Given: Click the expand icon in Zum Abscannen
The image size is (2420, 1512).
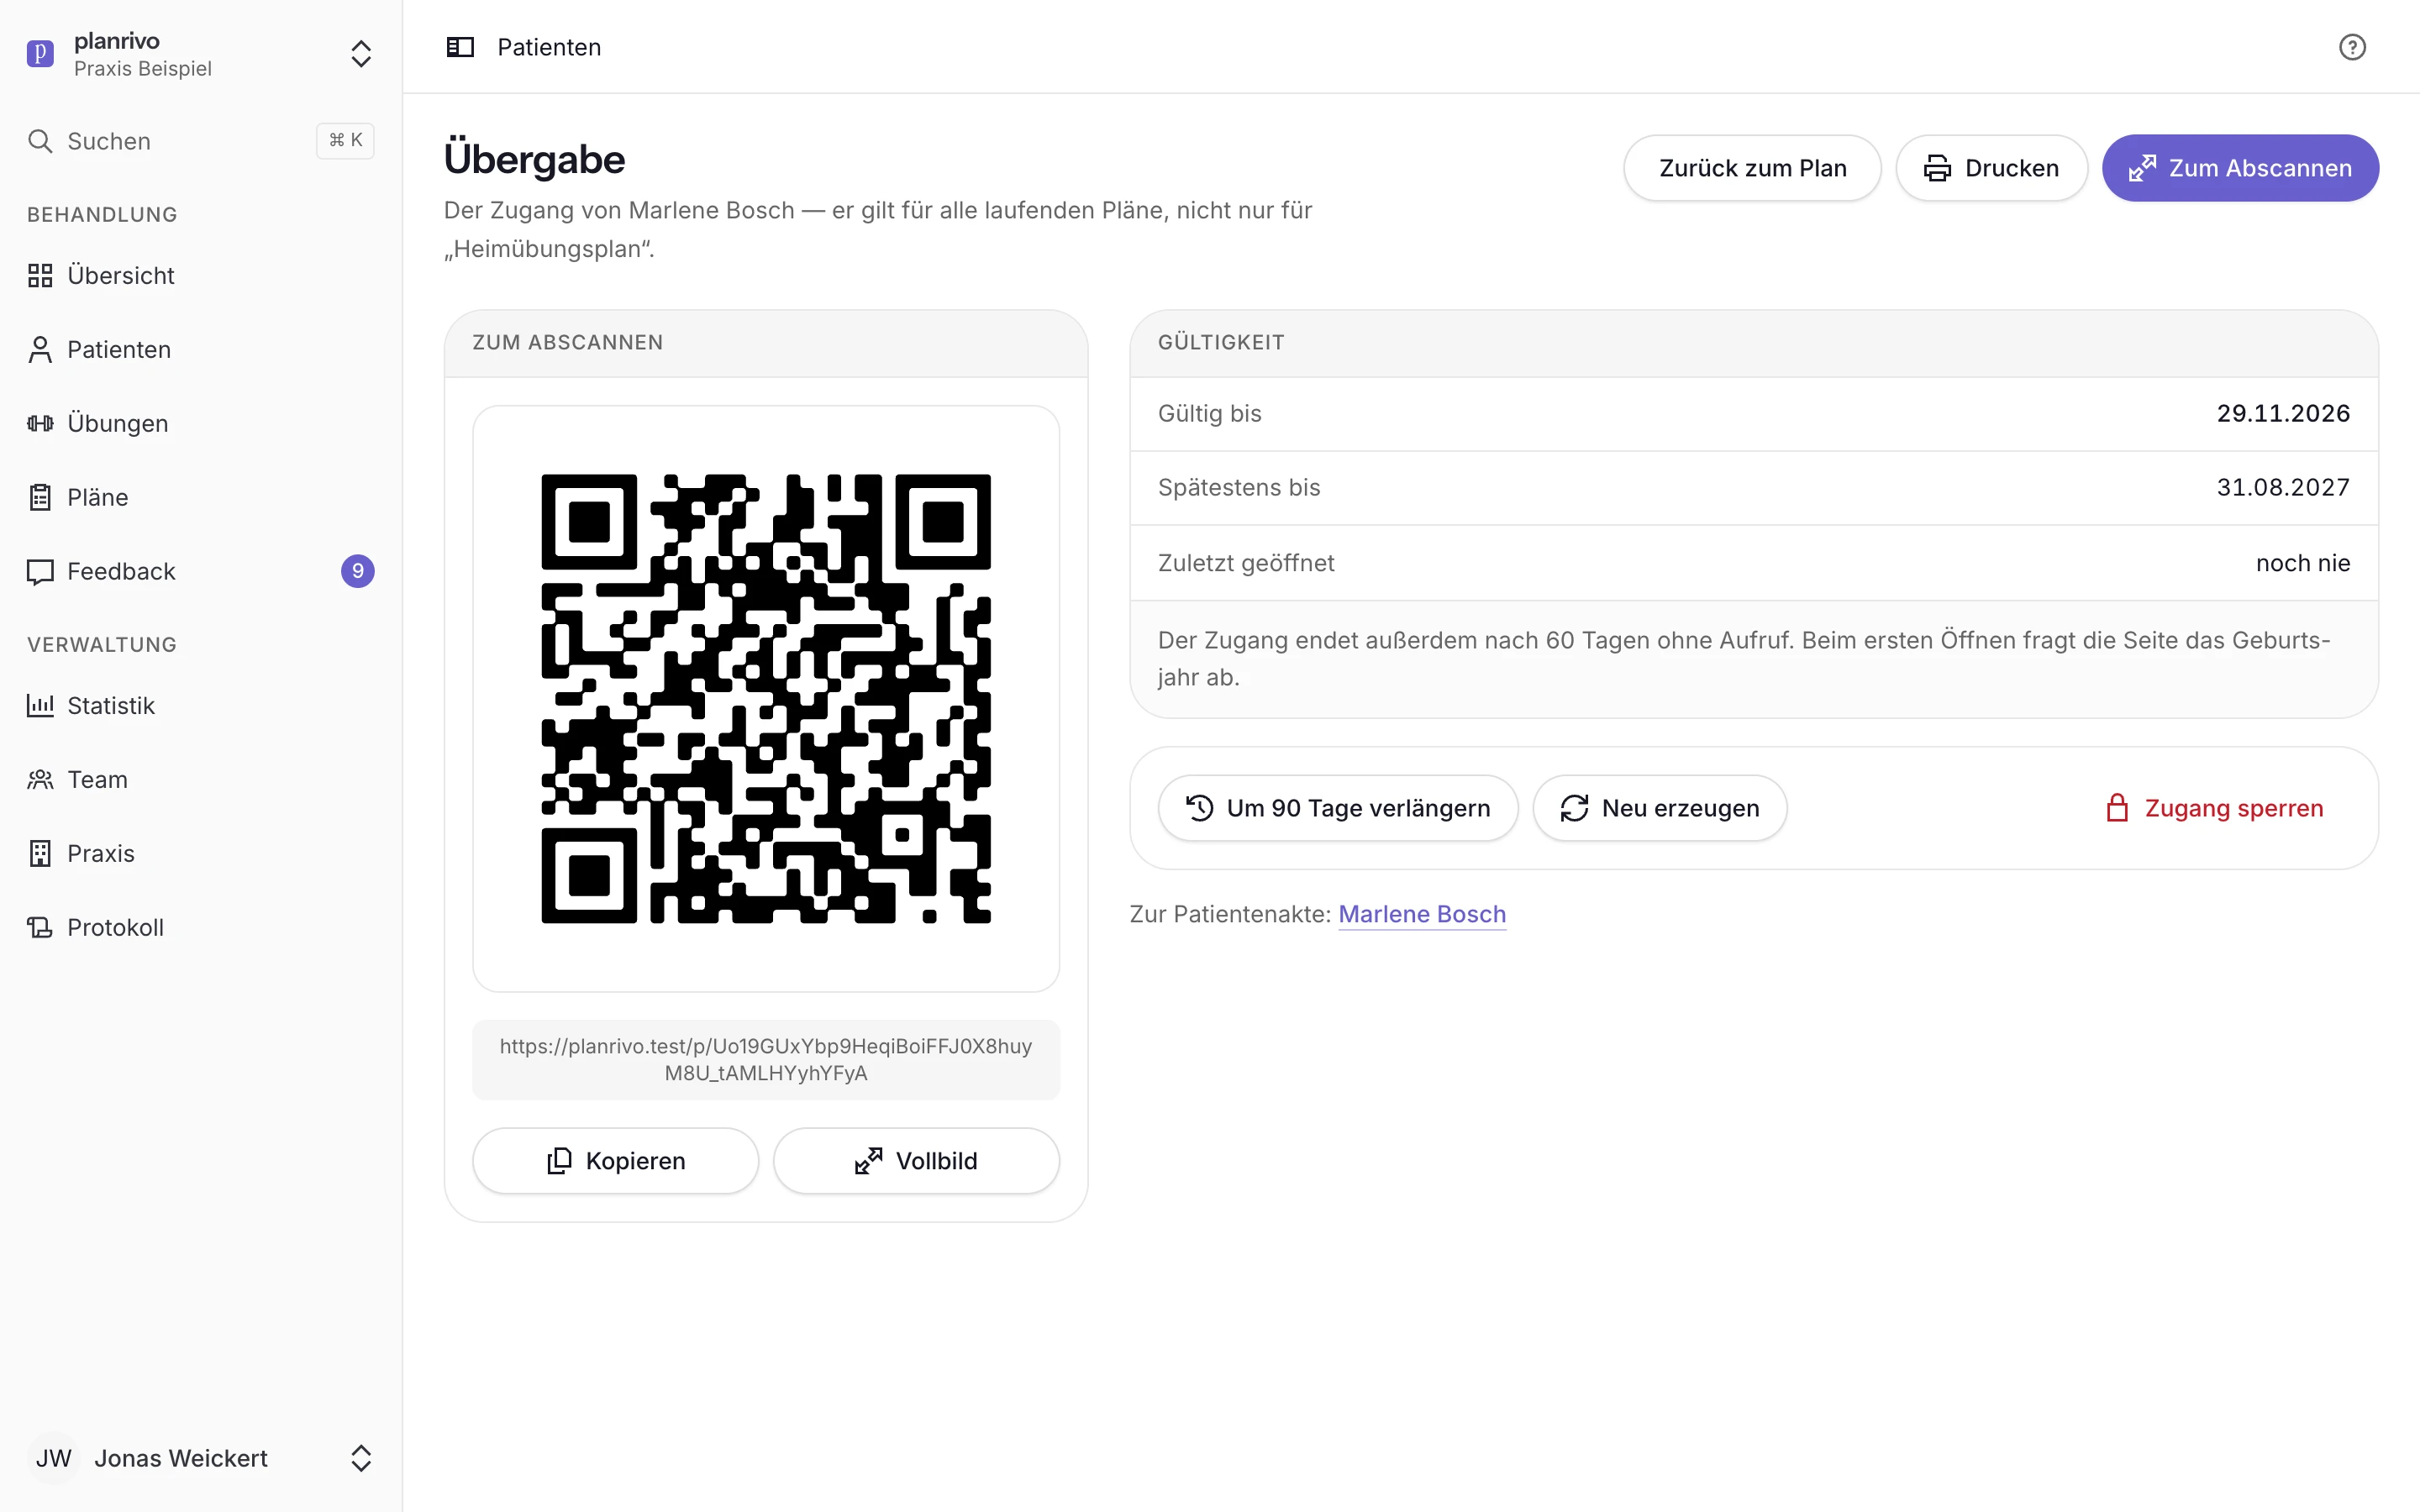Looking at the screenshot, I should [2142, 168].
